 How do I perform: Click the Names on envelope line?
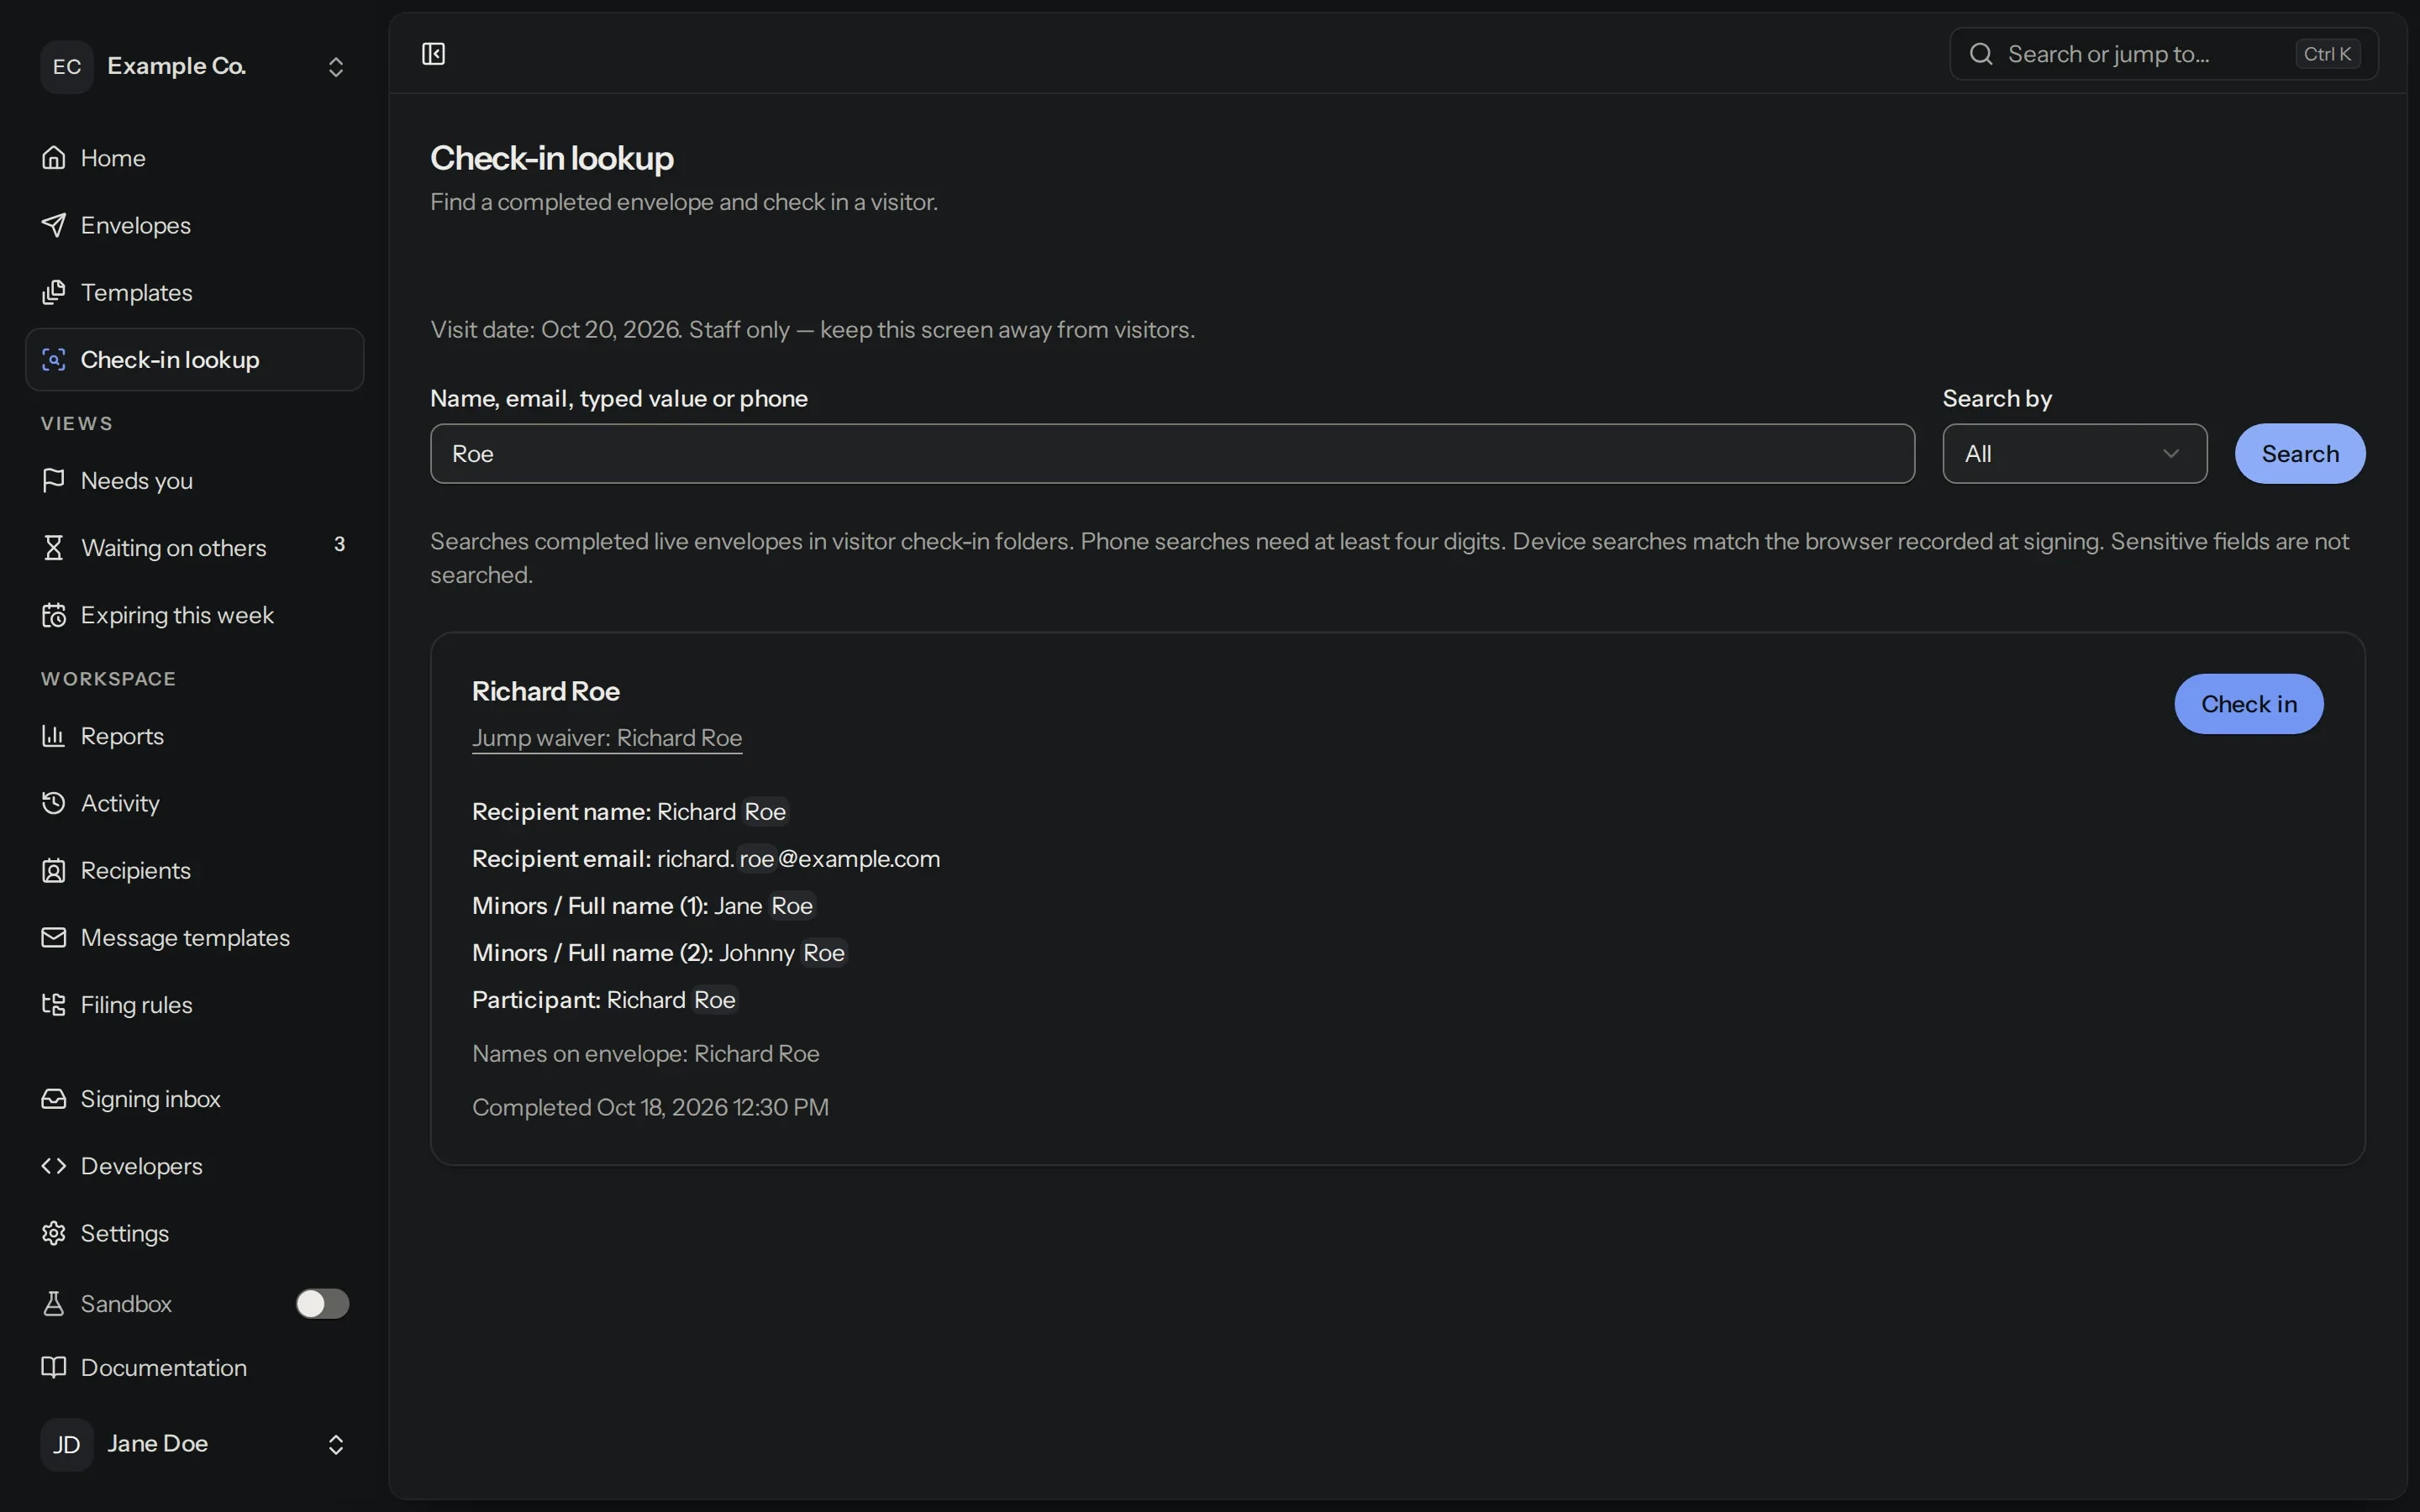tap(646, 1054)
